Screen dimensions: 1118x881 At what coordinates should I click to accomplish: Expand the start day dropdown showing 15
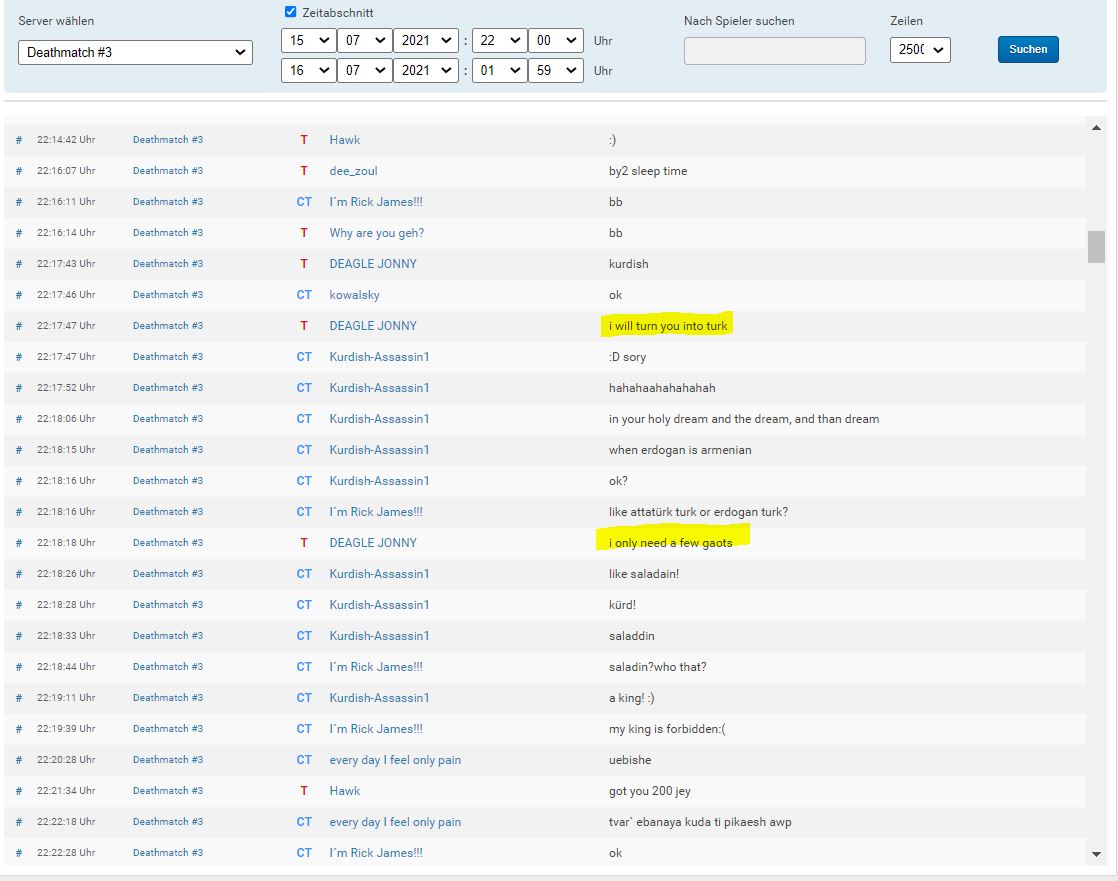coord(308,41)
